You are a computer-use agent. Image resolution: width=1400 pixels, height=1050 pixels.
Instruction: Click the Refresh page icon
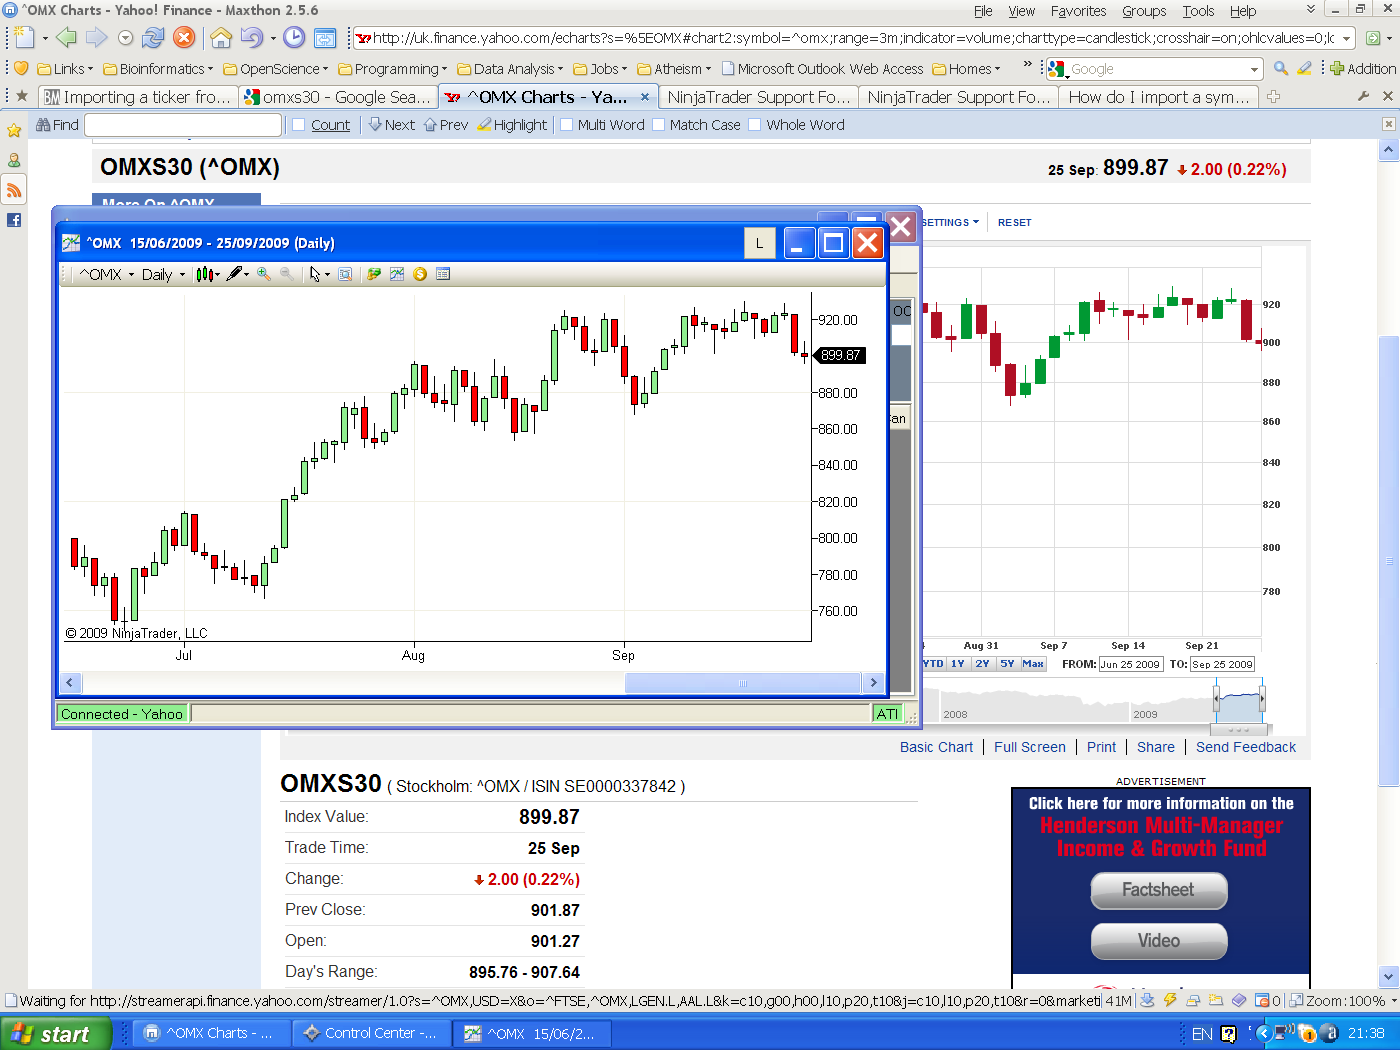click(152, 38)
